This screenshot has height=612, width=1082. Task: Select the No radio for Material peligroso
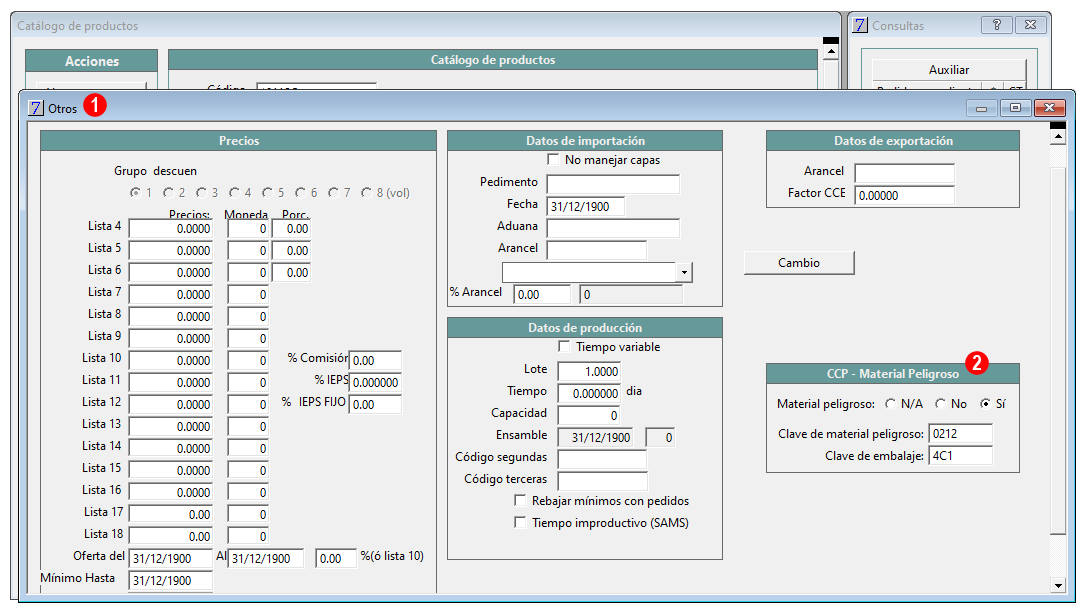point(941,404)
